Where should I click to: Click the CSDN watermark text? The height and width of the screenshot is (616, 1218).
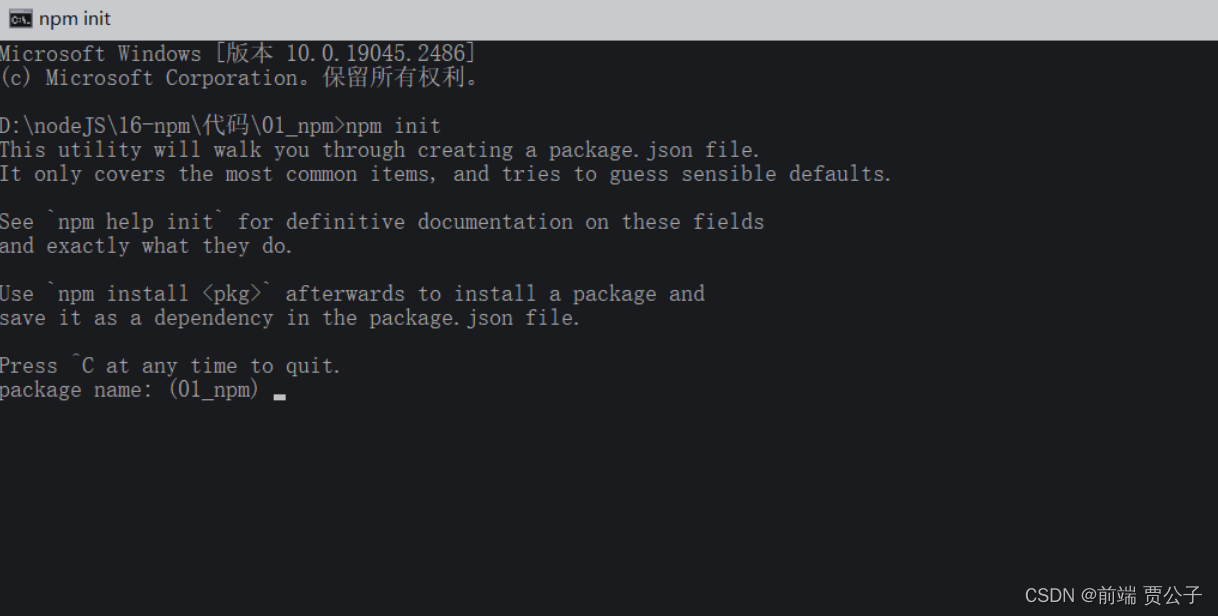(1113, 596)
